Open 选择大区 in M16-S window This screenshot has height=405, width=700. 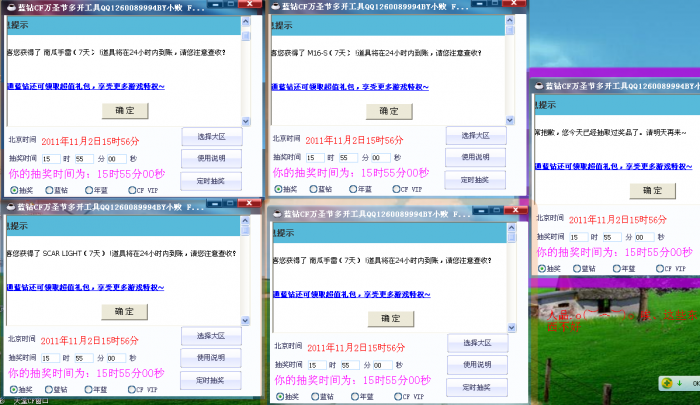[x=476, y=135]
